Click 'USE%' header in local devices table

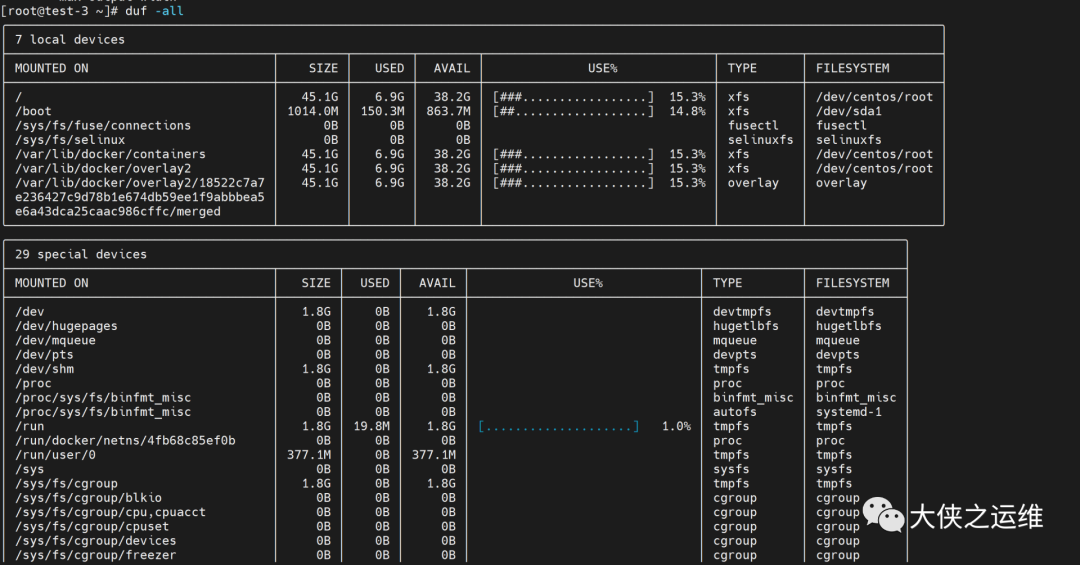[603, 68]
